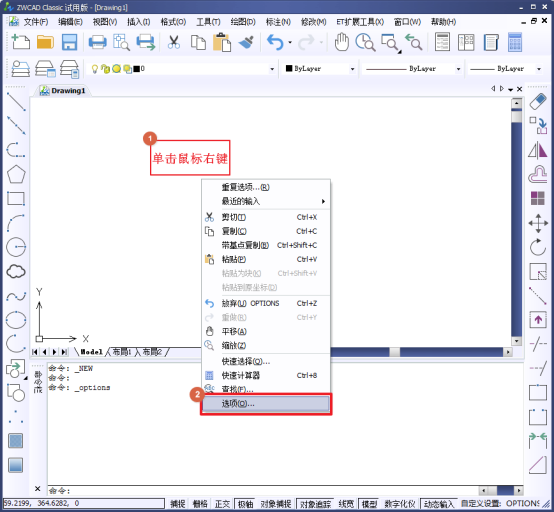Image resolution: width=554 pixels, height=512 pixels.
Task: Select the Polygon drawing tool
Action: [x=16, y=174]
